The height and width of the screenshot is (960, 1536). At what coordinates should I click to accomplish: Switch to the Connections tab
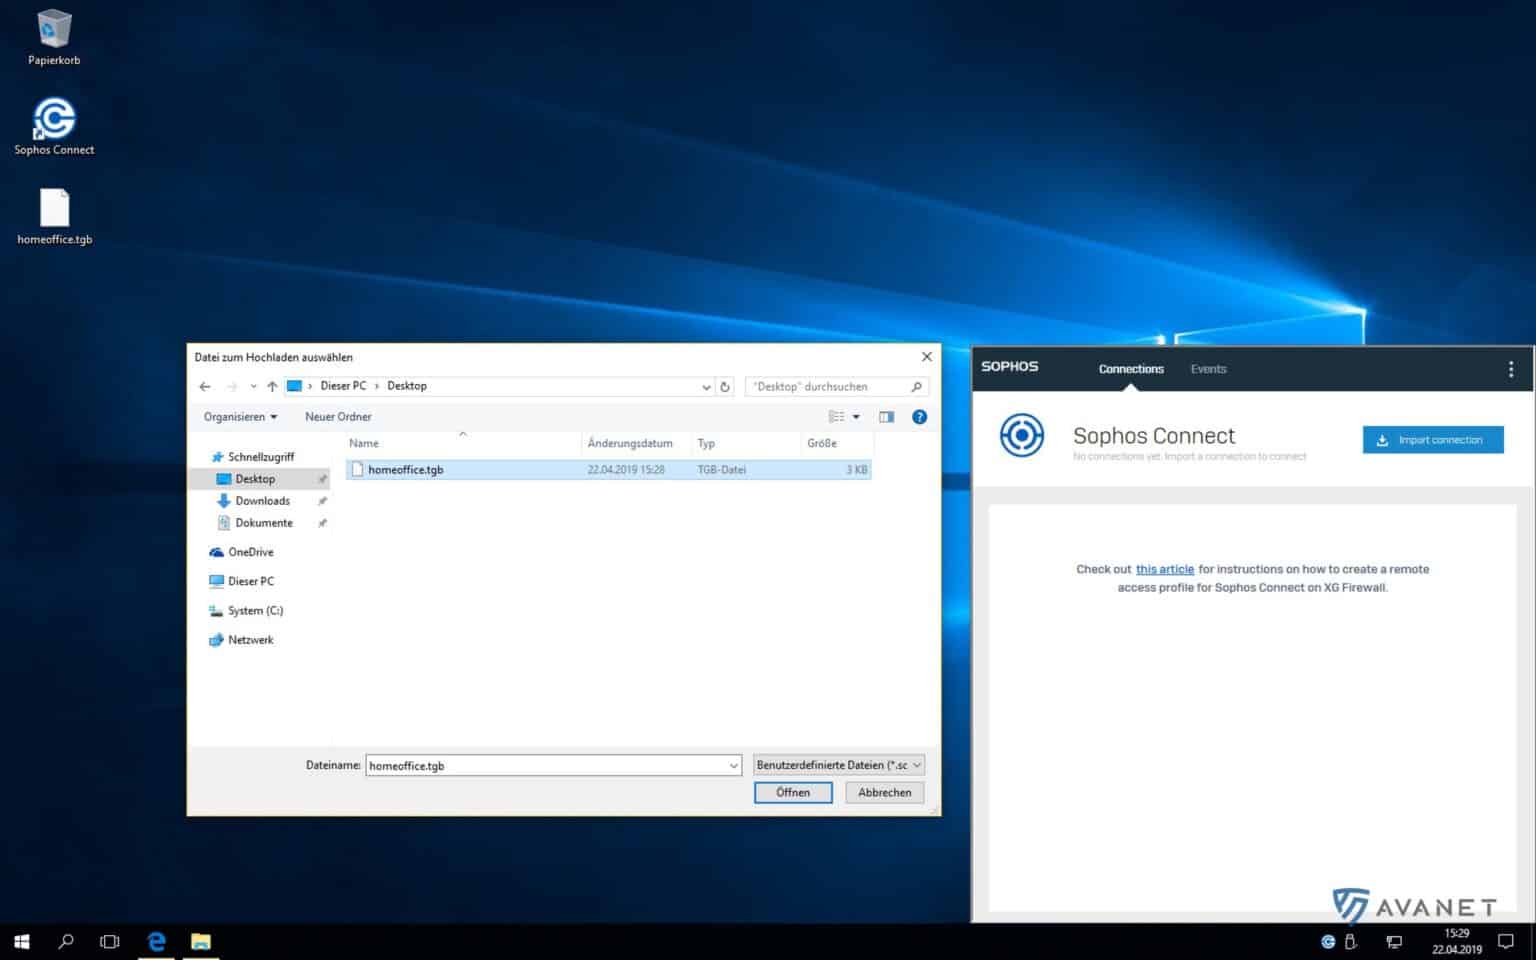pos(1131,369)
